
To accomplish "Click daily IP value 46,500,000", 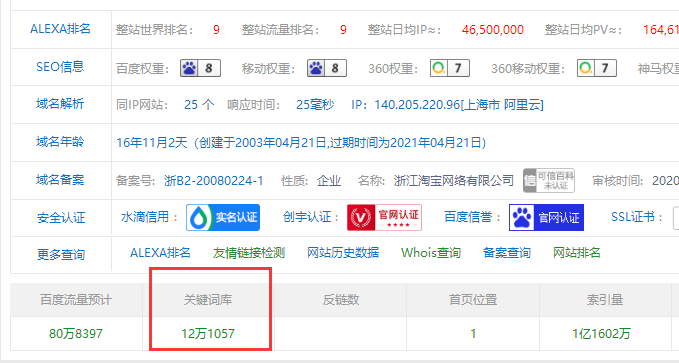I will tap(493, 30).
